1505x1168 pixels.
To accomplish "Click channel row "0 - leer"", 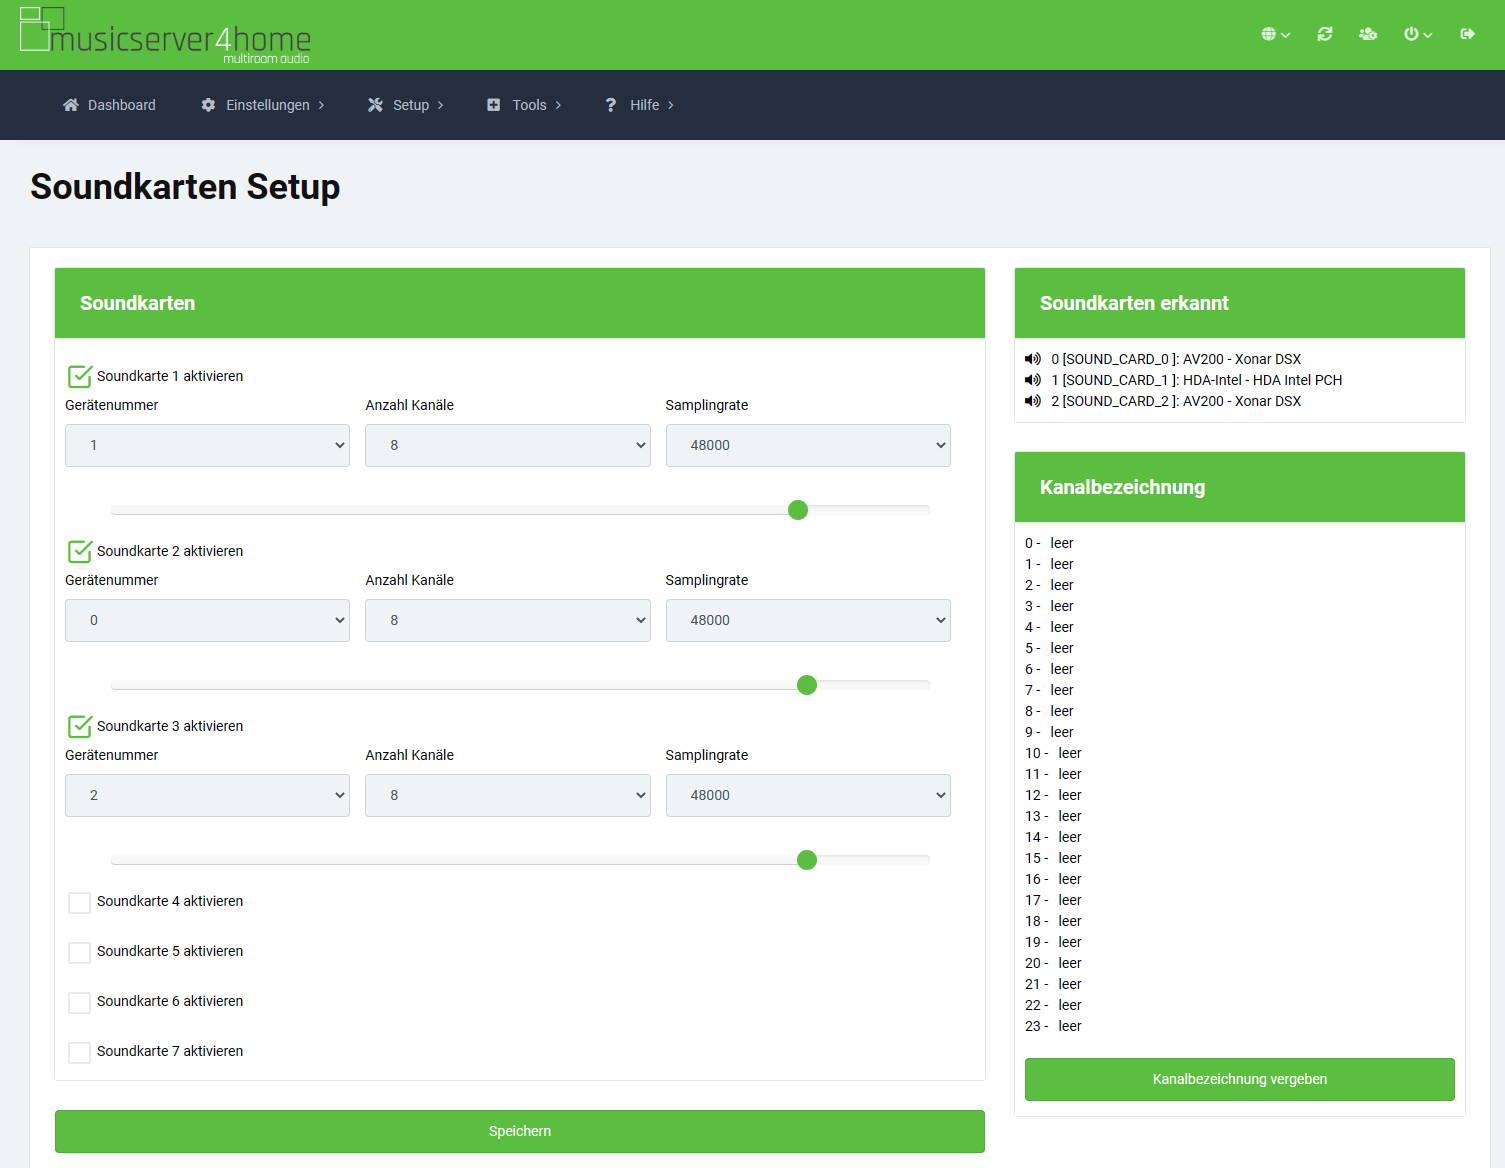I will pos(1049,543).
